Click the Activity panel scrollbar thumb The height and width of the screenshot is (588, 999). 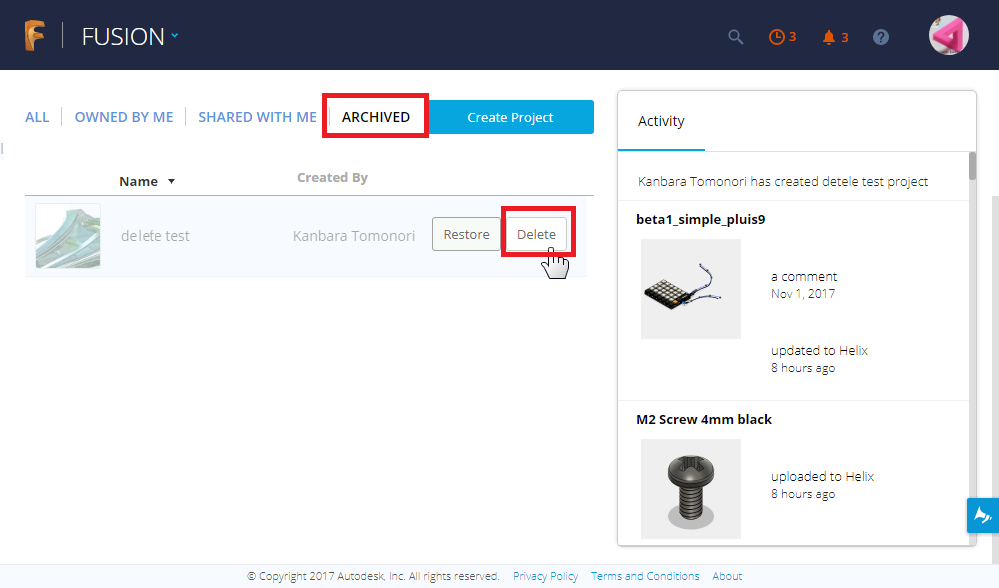click(972, 166)
